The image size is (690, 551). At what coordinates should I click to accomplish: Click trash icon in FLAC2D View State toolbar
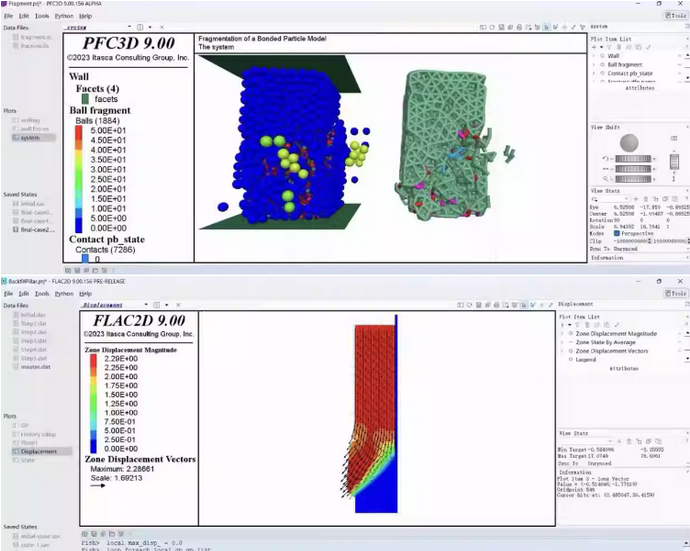pyautogui.click(x=629, y=441)
